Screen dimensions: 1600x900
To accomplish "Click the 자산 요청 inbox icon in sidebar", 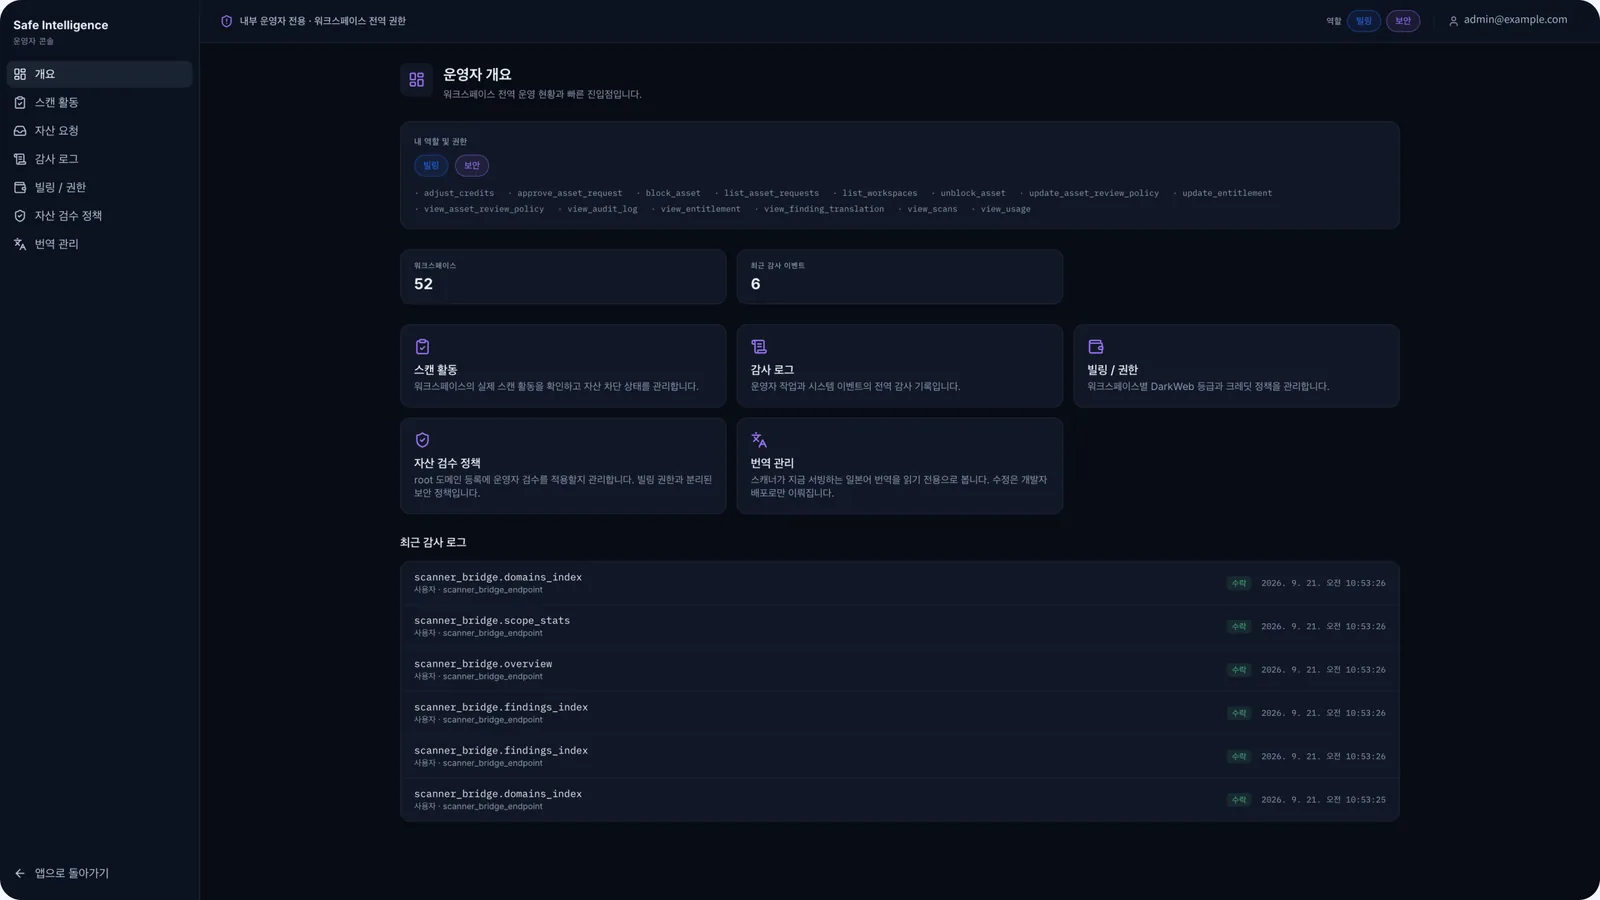I will 20,131.
